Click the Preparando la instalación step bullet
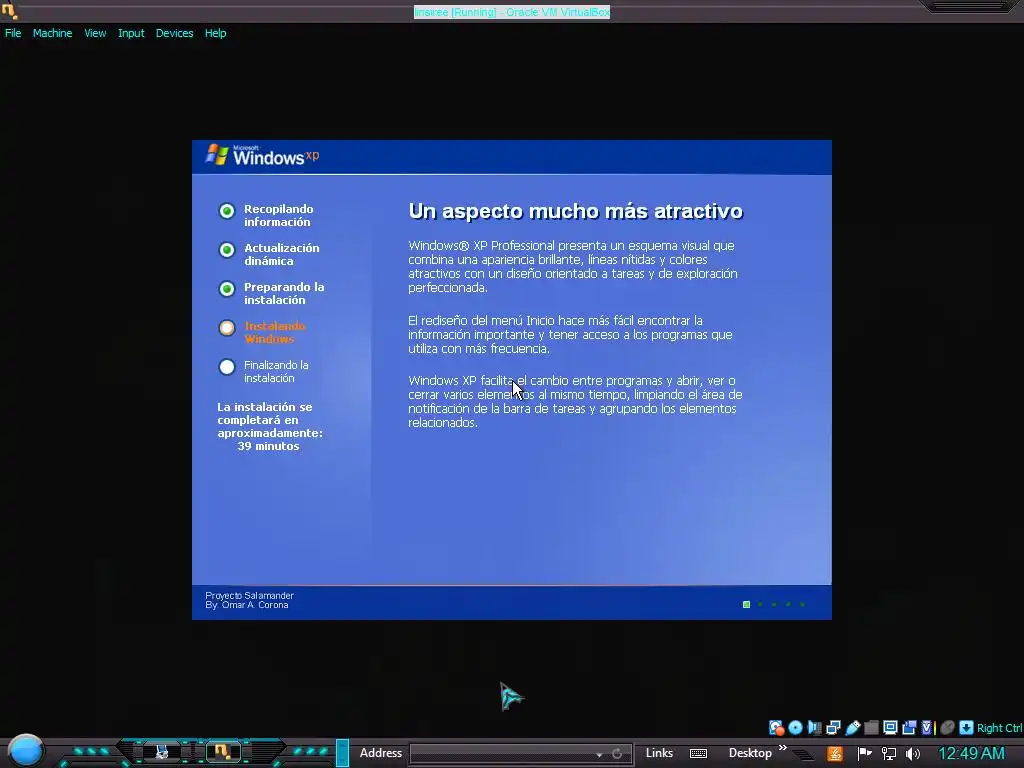 (x=227, y=289)
